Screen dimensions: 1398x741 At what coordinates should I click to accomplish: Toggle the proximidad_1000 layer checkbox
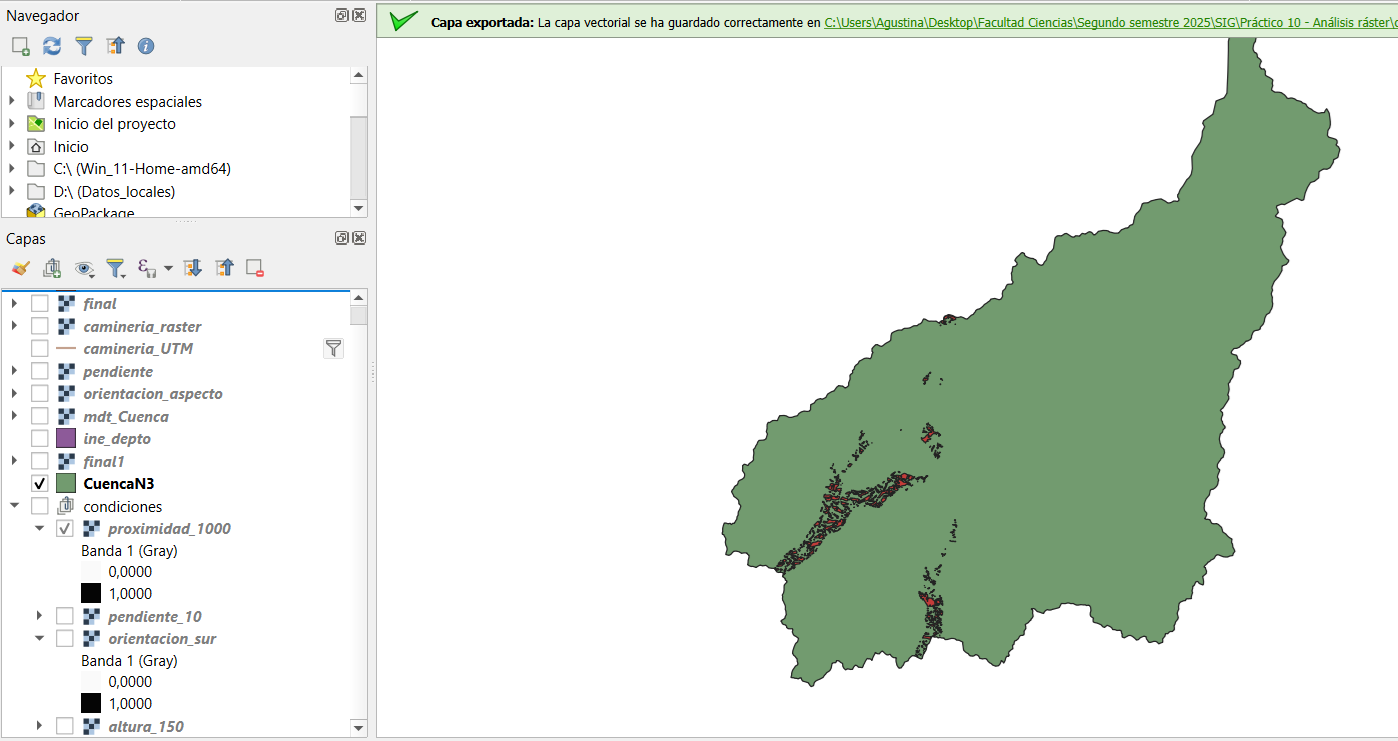tap(65, 529)
